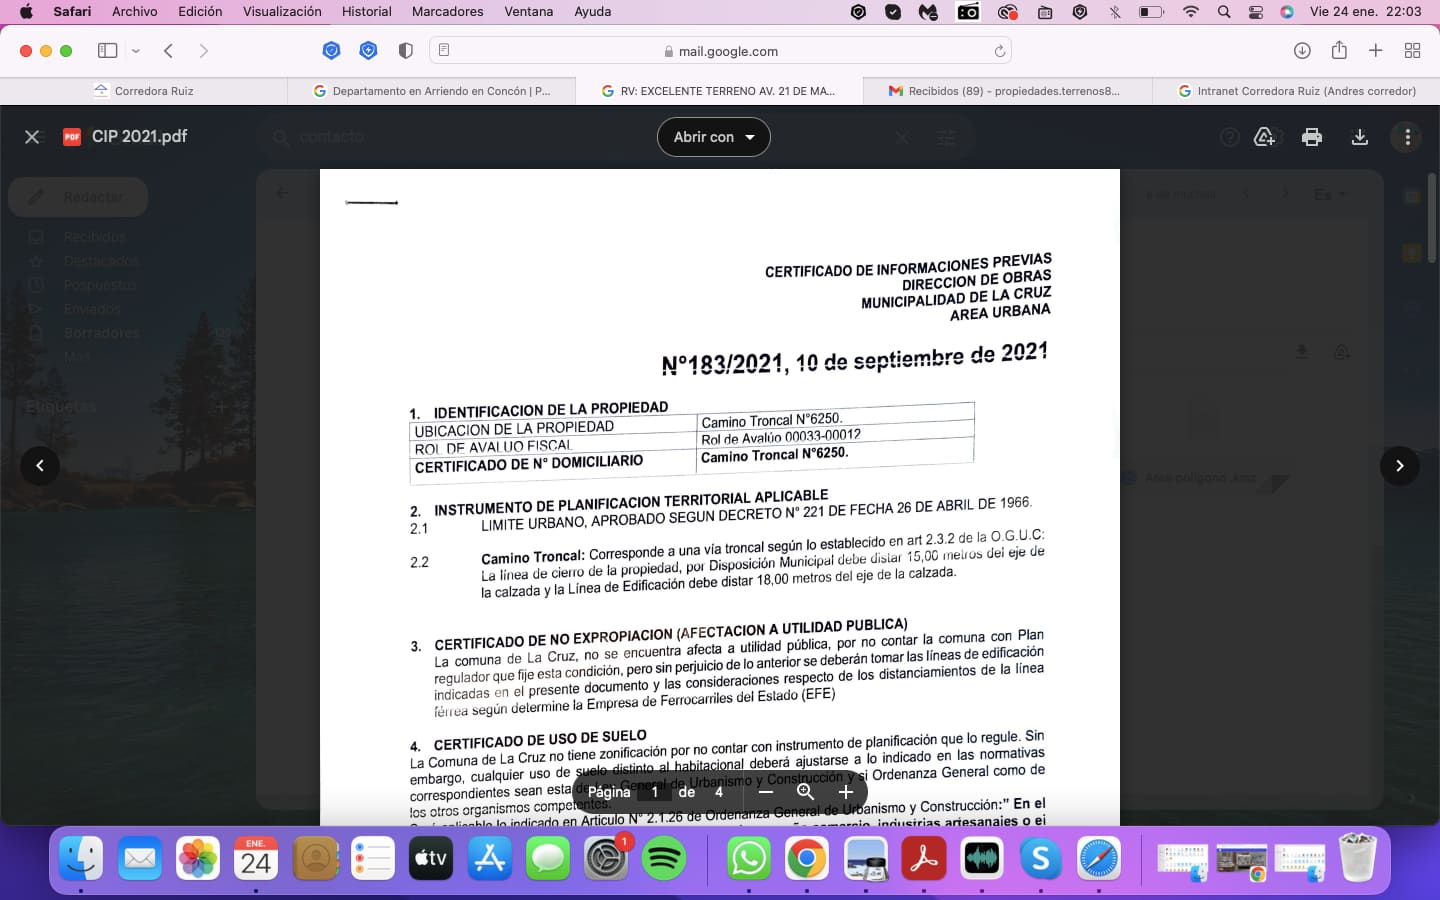The height and width of the screenshot is (900, 1440).
Task: Show the Safari tab overview
Action: point(1413,51)
